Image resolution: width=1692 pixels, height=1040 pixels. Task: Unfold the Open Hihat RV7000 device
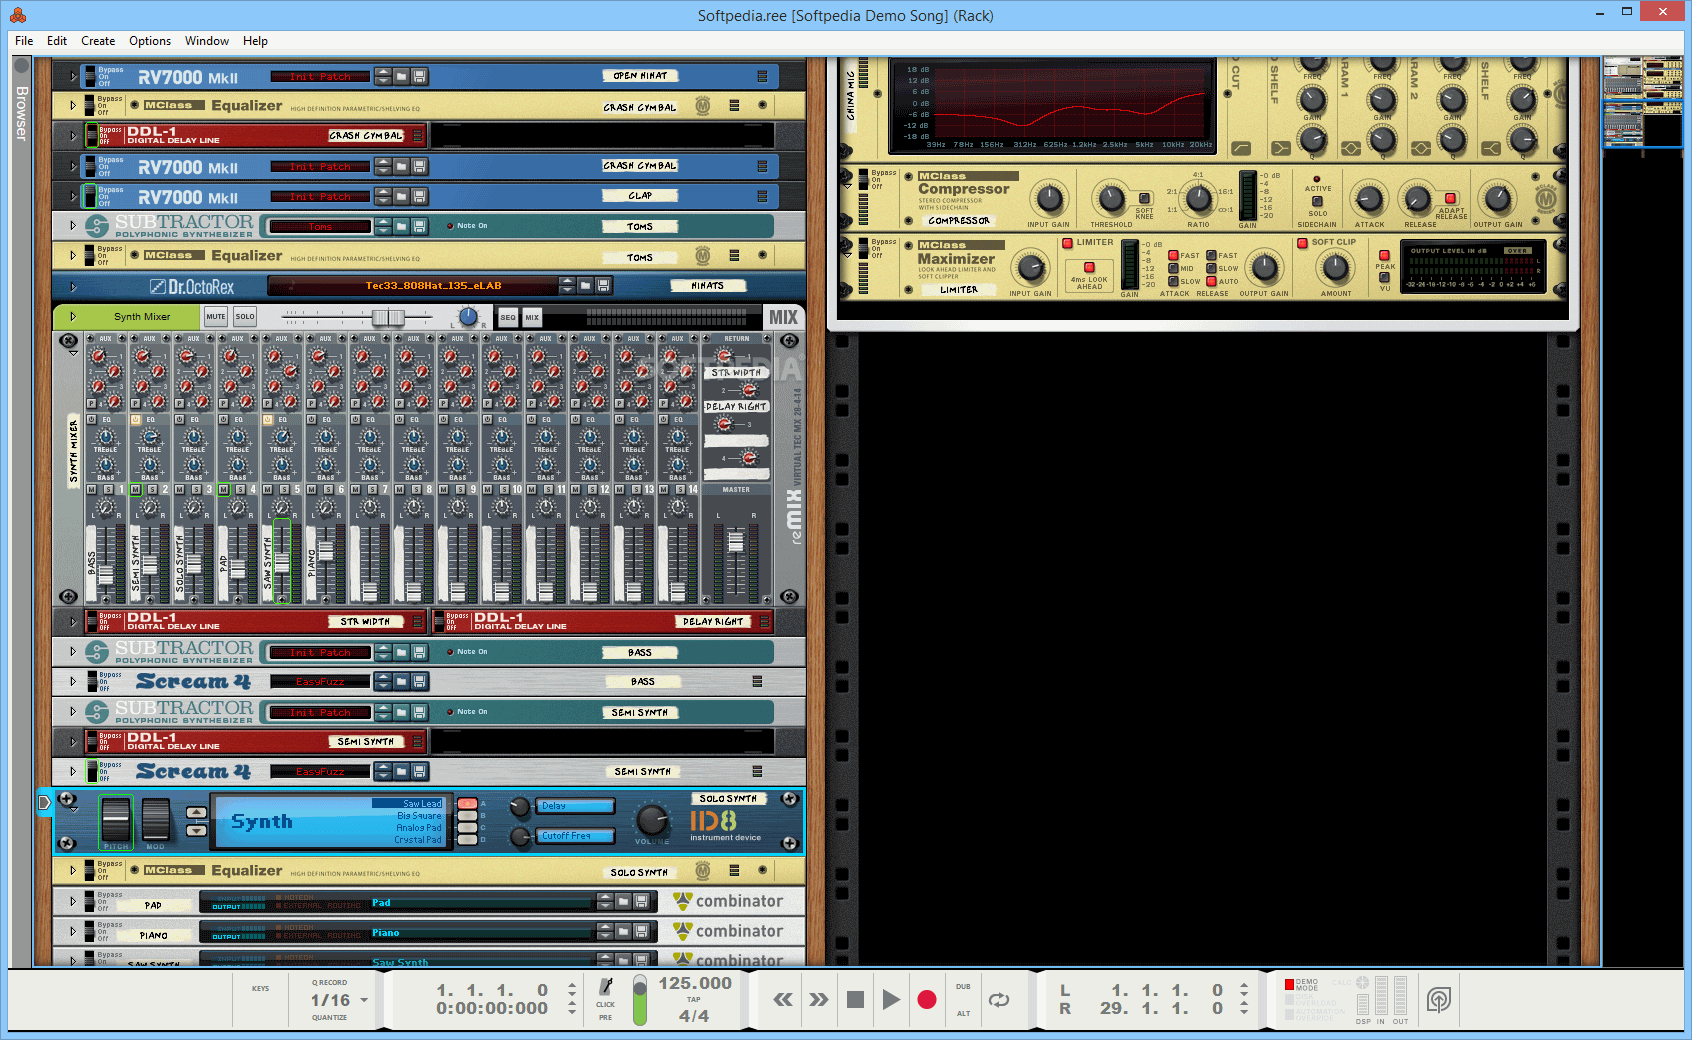pyautogui.click(x=73, y=76)
